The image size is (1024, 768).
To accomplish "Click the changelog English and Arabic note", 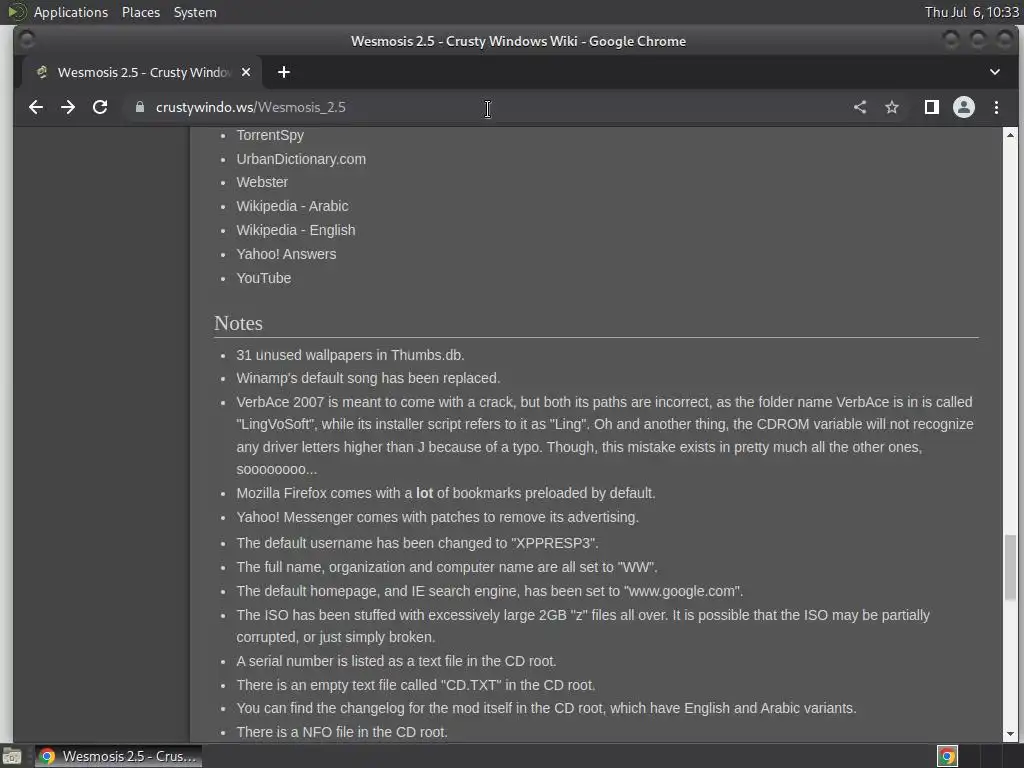I will tap(546, 708).
